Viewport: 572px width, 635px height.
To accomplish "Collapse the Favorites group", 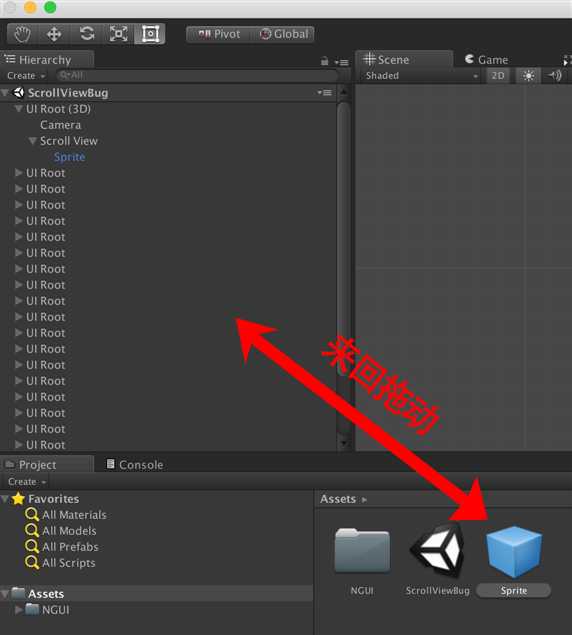I will point(5,499).
